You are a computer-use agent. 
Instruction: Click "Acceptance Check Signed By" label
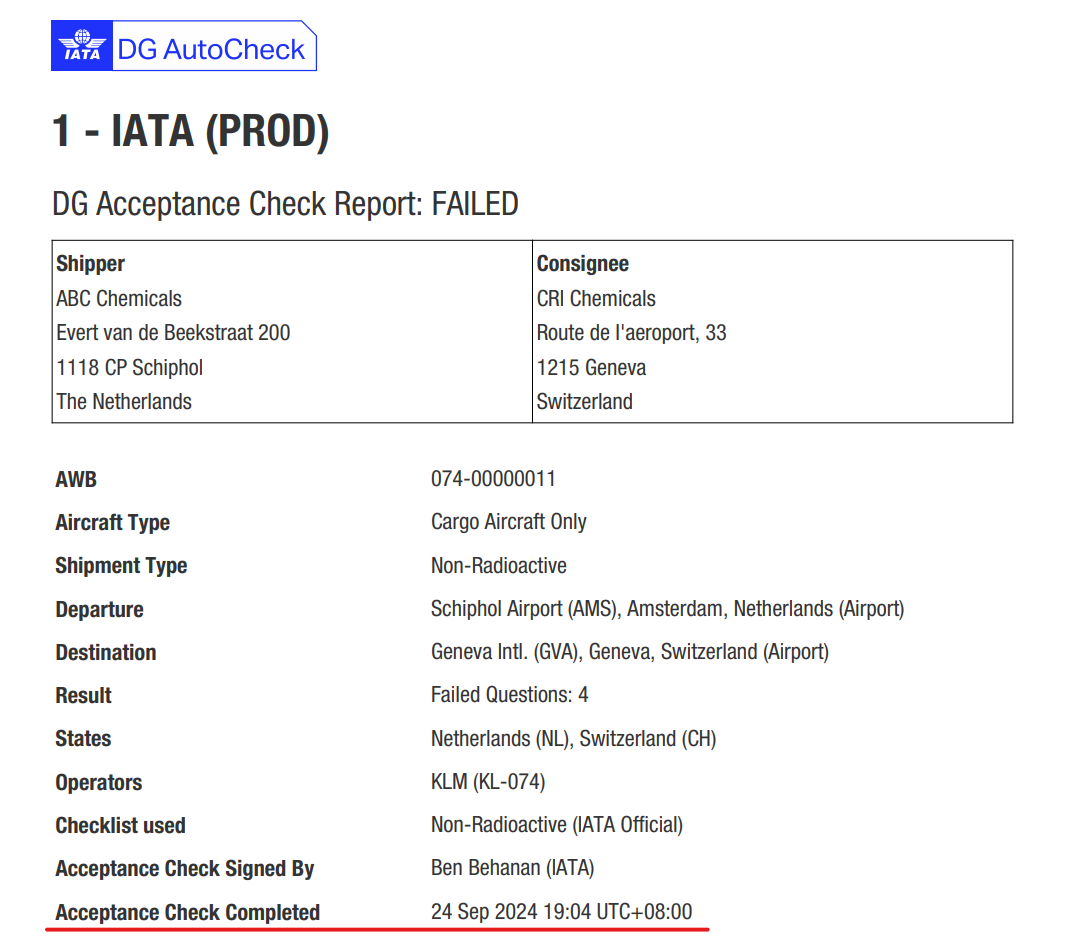185,869
